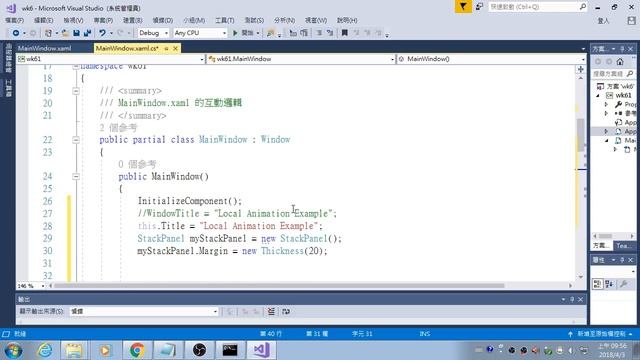Click the editor vertical scrollbar thumb

pyautogui.click(x=580, y=135)
